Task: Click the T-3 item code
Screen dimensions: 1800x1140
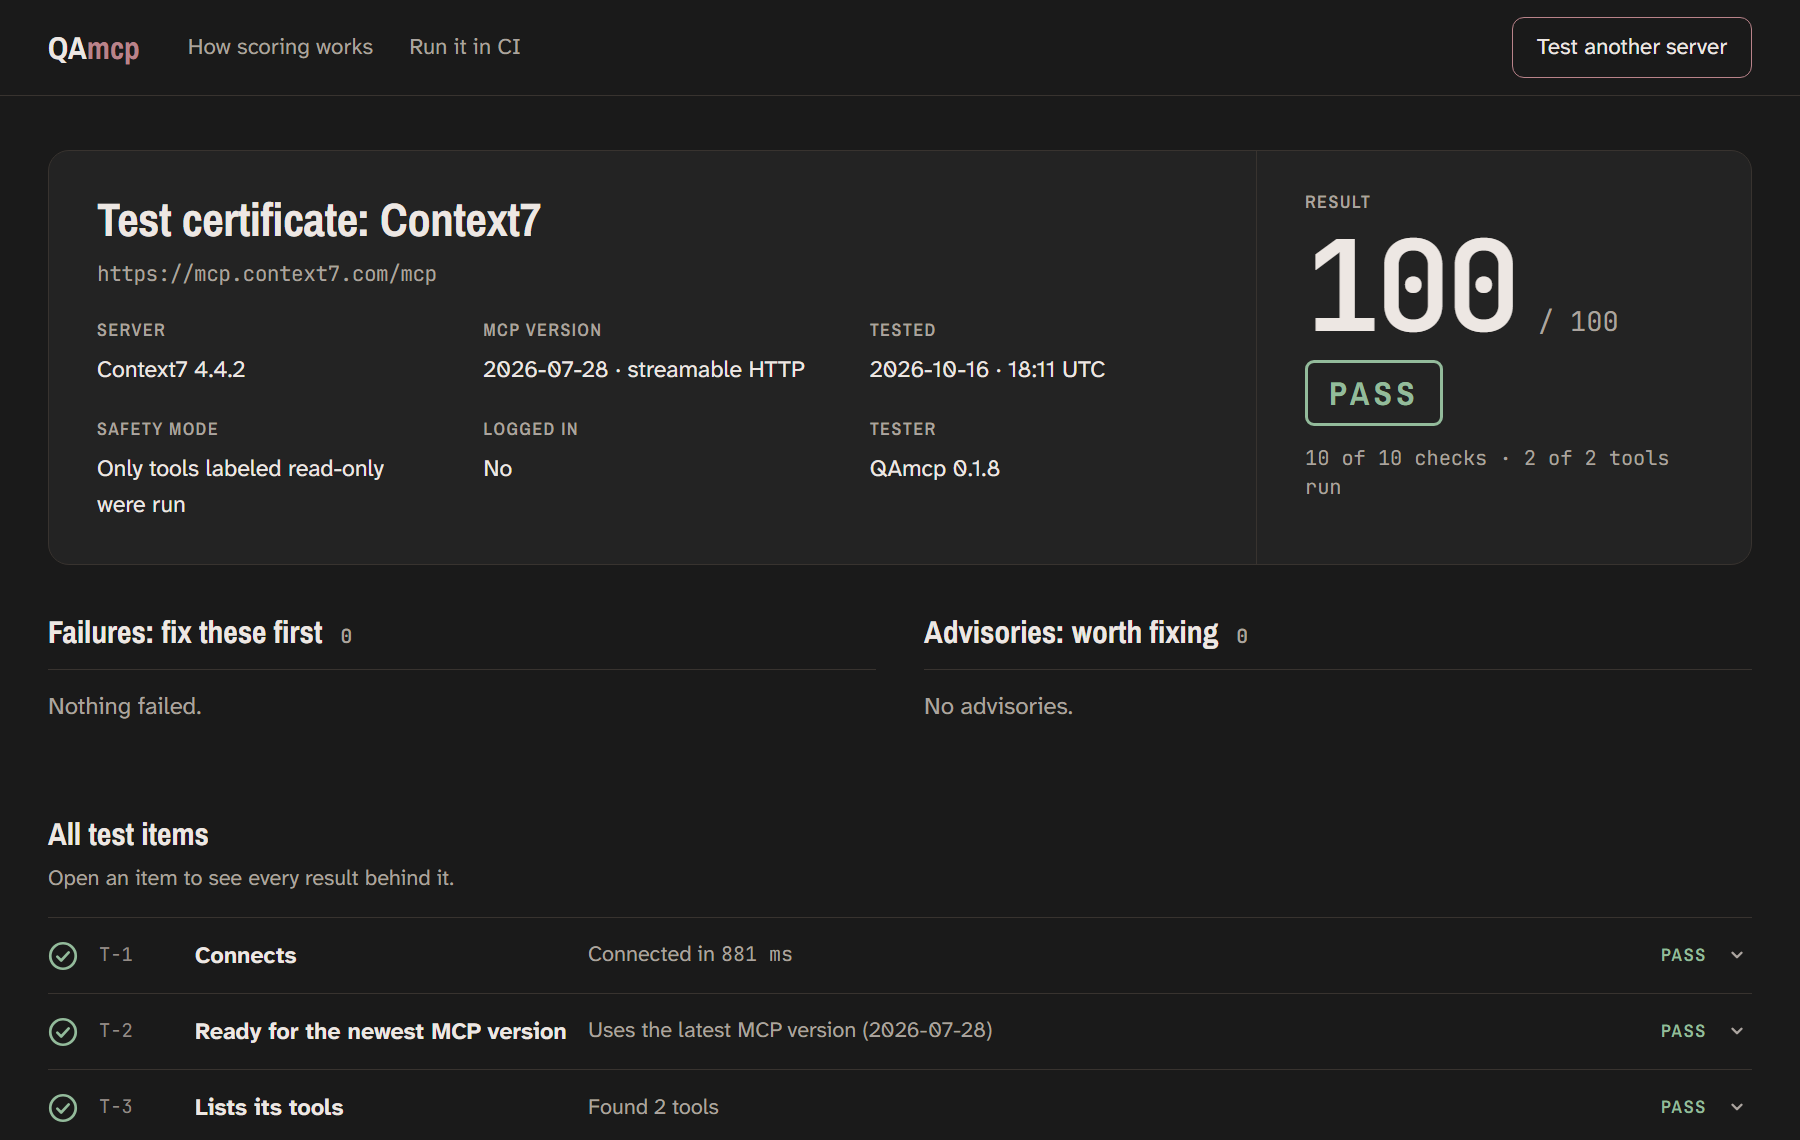Action: (x=116, y=1107)
